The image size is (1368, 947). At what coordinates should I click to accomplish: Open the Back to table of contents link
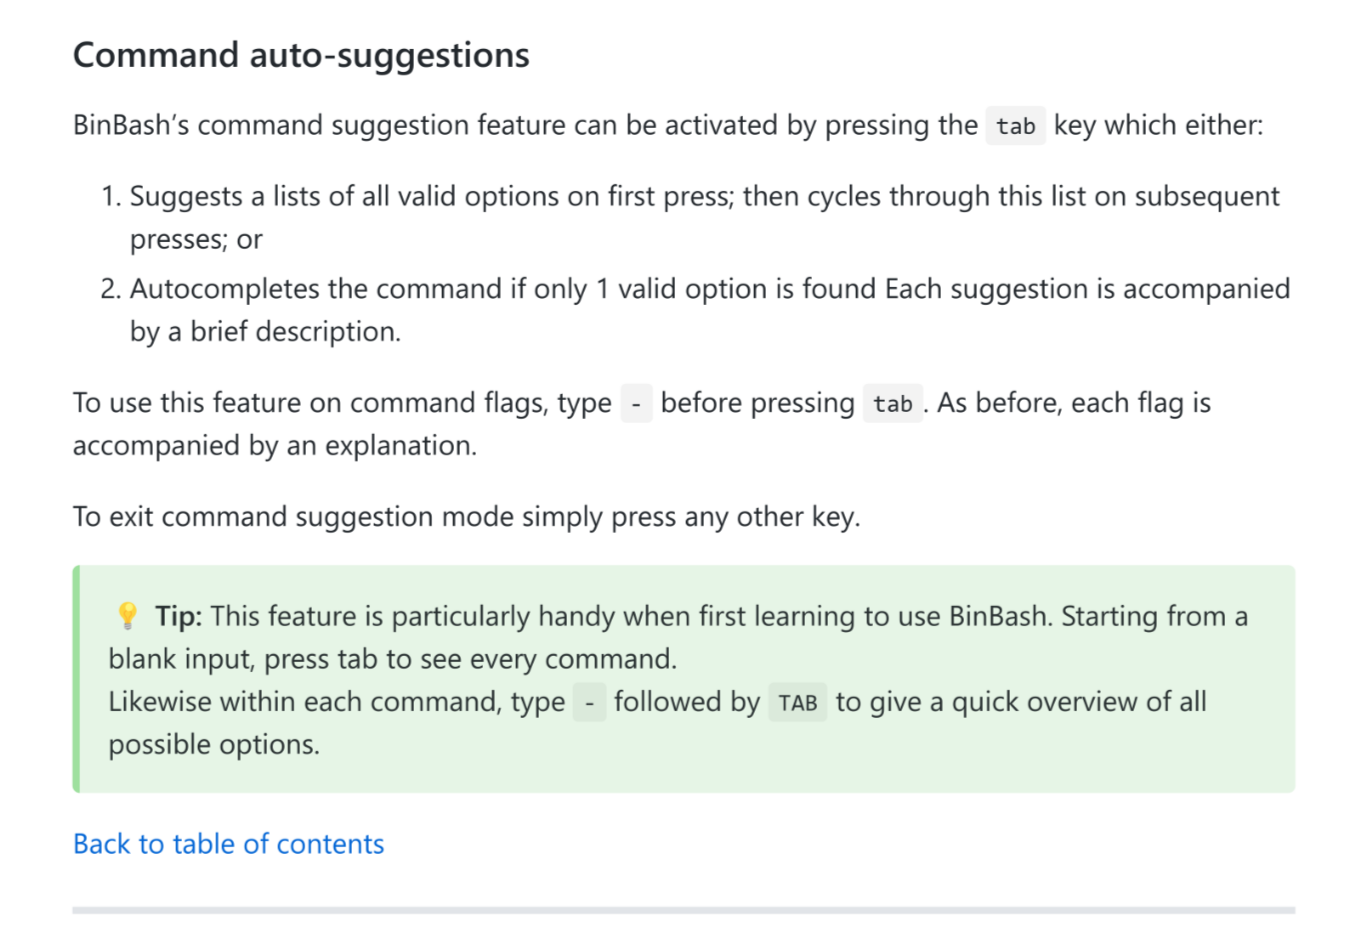point(228,844)
